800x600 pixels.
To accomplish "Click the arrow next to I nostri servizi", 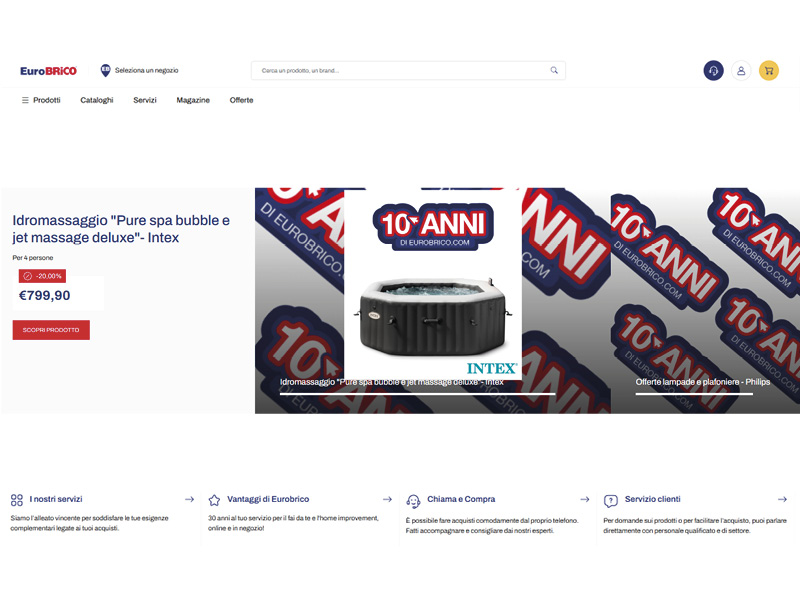I will 189,499.
